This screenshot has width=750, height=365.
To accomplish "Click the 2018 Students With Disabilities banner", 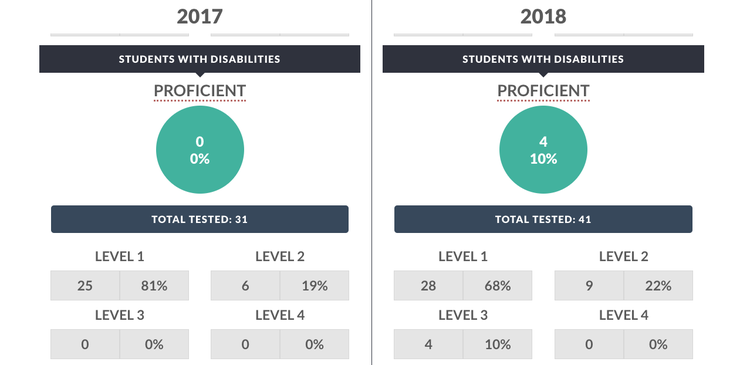I will pos(543,59).
